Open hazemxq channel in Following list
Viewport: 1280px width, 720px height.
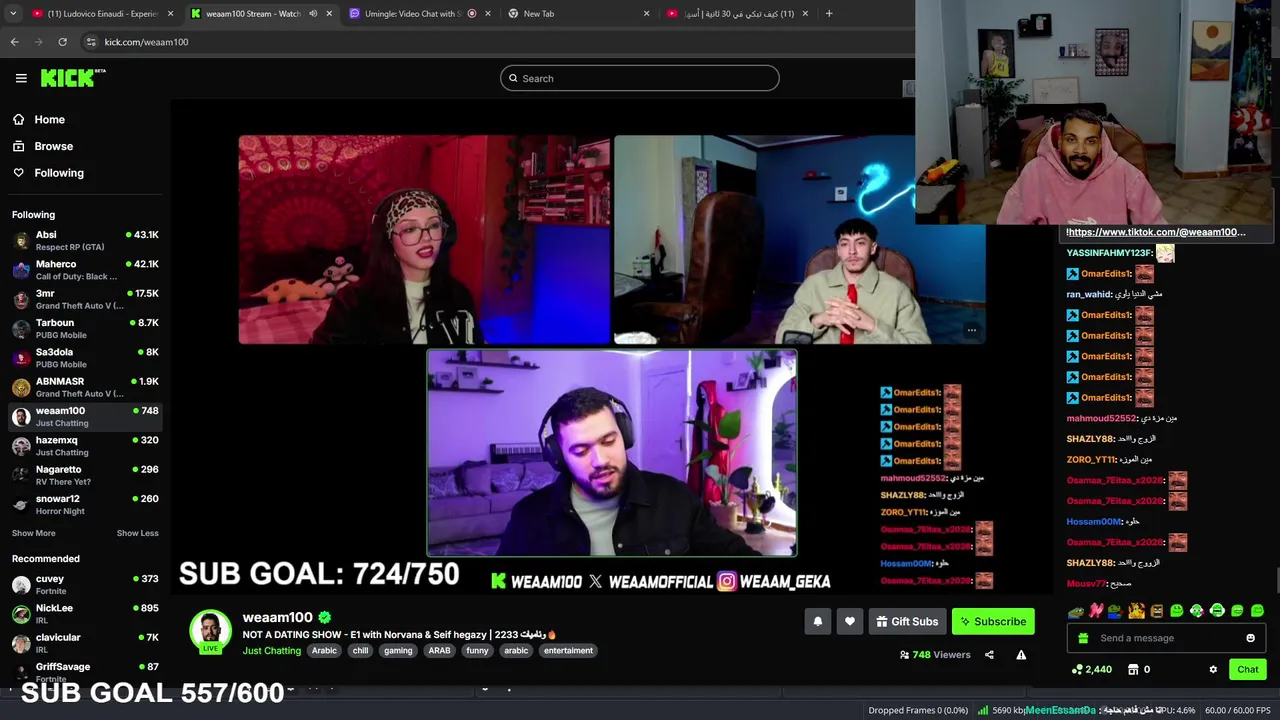point(85,446)
